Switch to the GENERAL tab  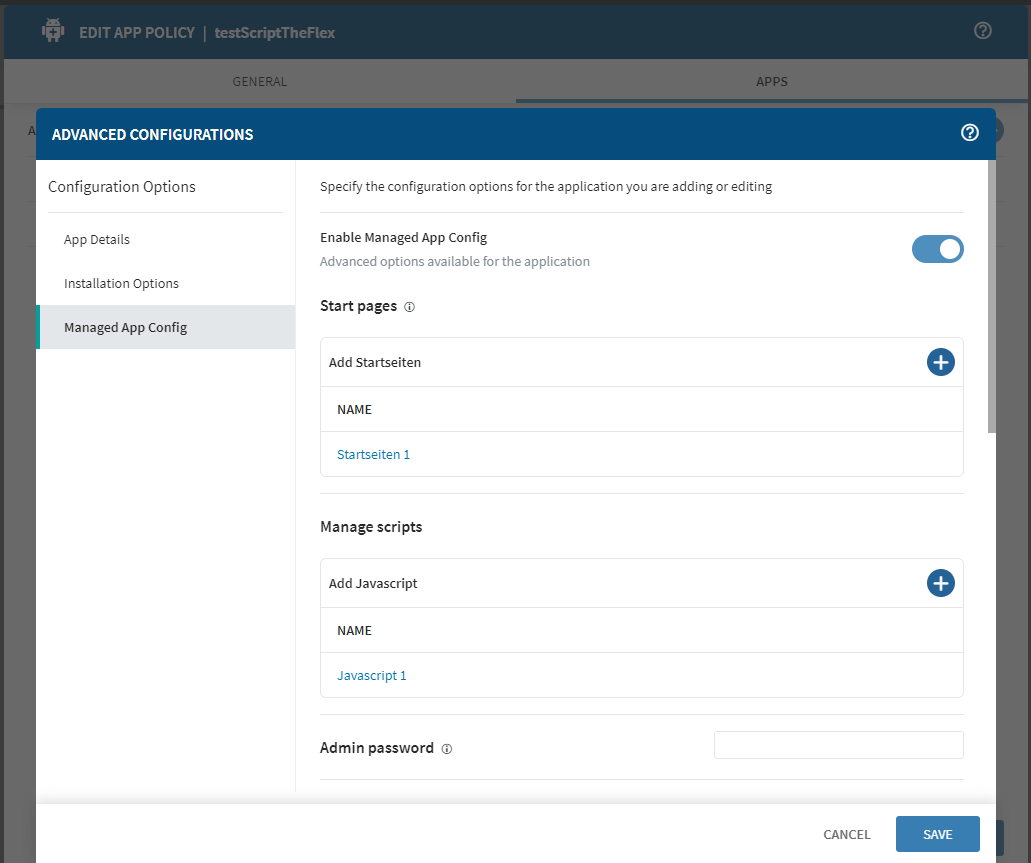[x=260, y=82]
